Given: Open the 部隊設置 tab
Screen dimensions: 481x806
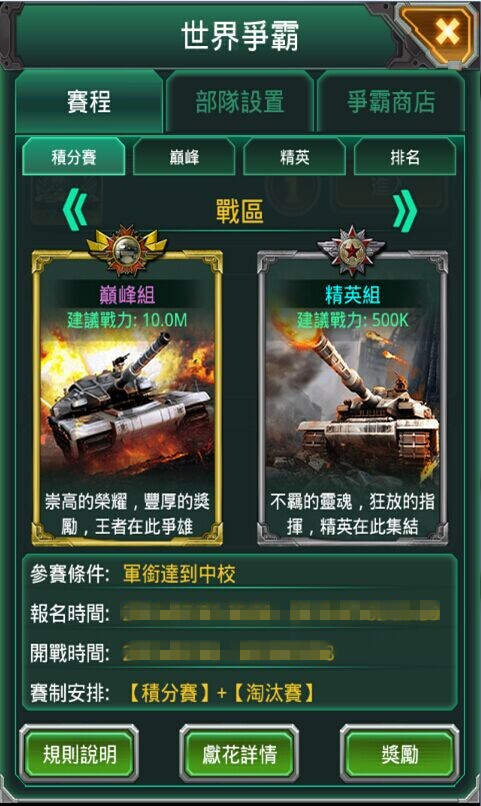Looking at the screenshot, I should (239, 101).
